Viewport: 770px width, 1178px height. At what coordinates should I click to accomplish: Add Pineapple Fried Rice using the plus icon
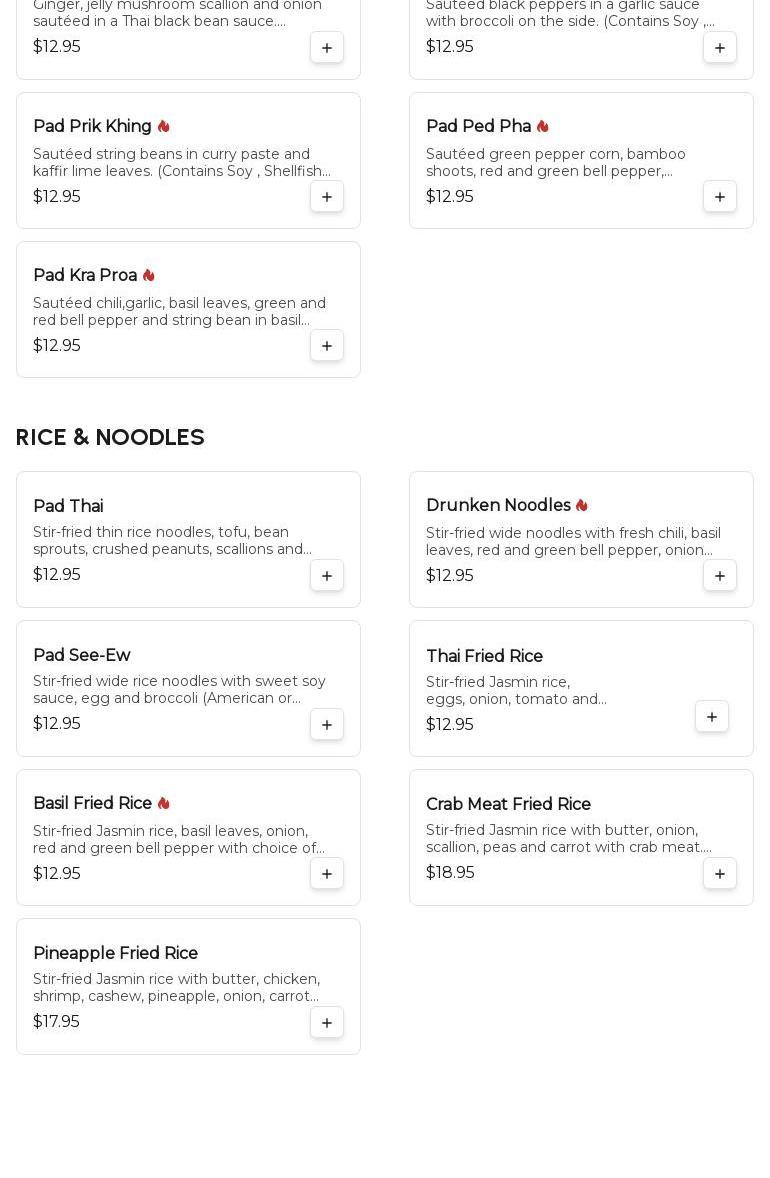tap(327, 1022)
